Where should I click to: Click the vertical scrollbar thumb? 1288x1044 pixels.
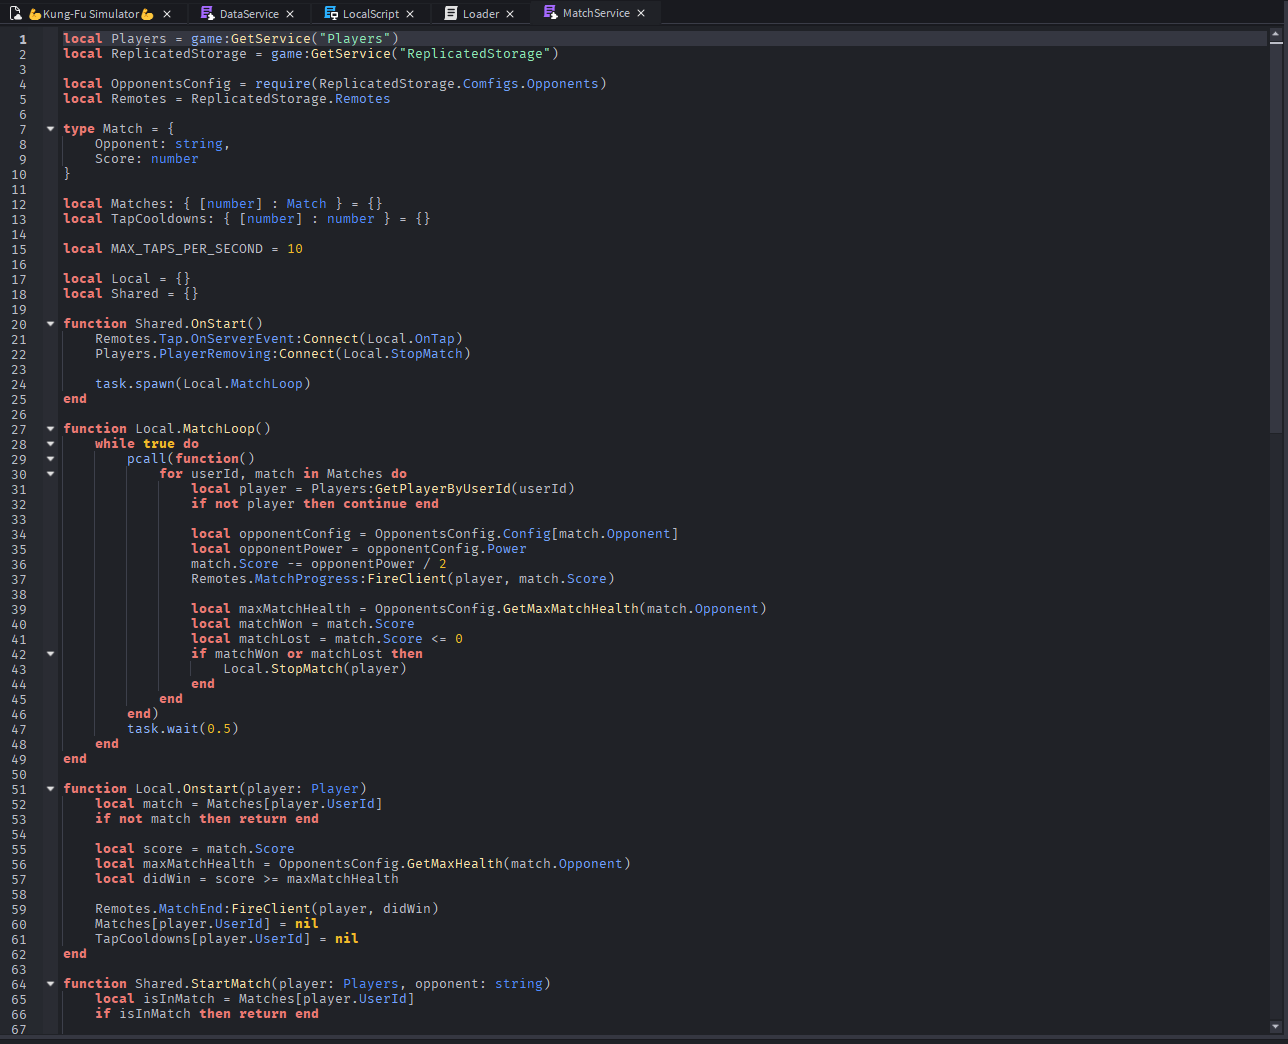coord(1275,235)
